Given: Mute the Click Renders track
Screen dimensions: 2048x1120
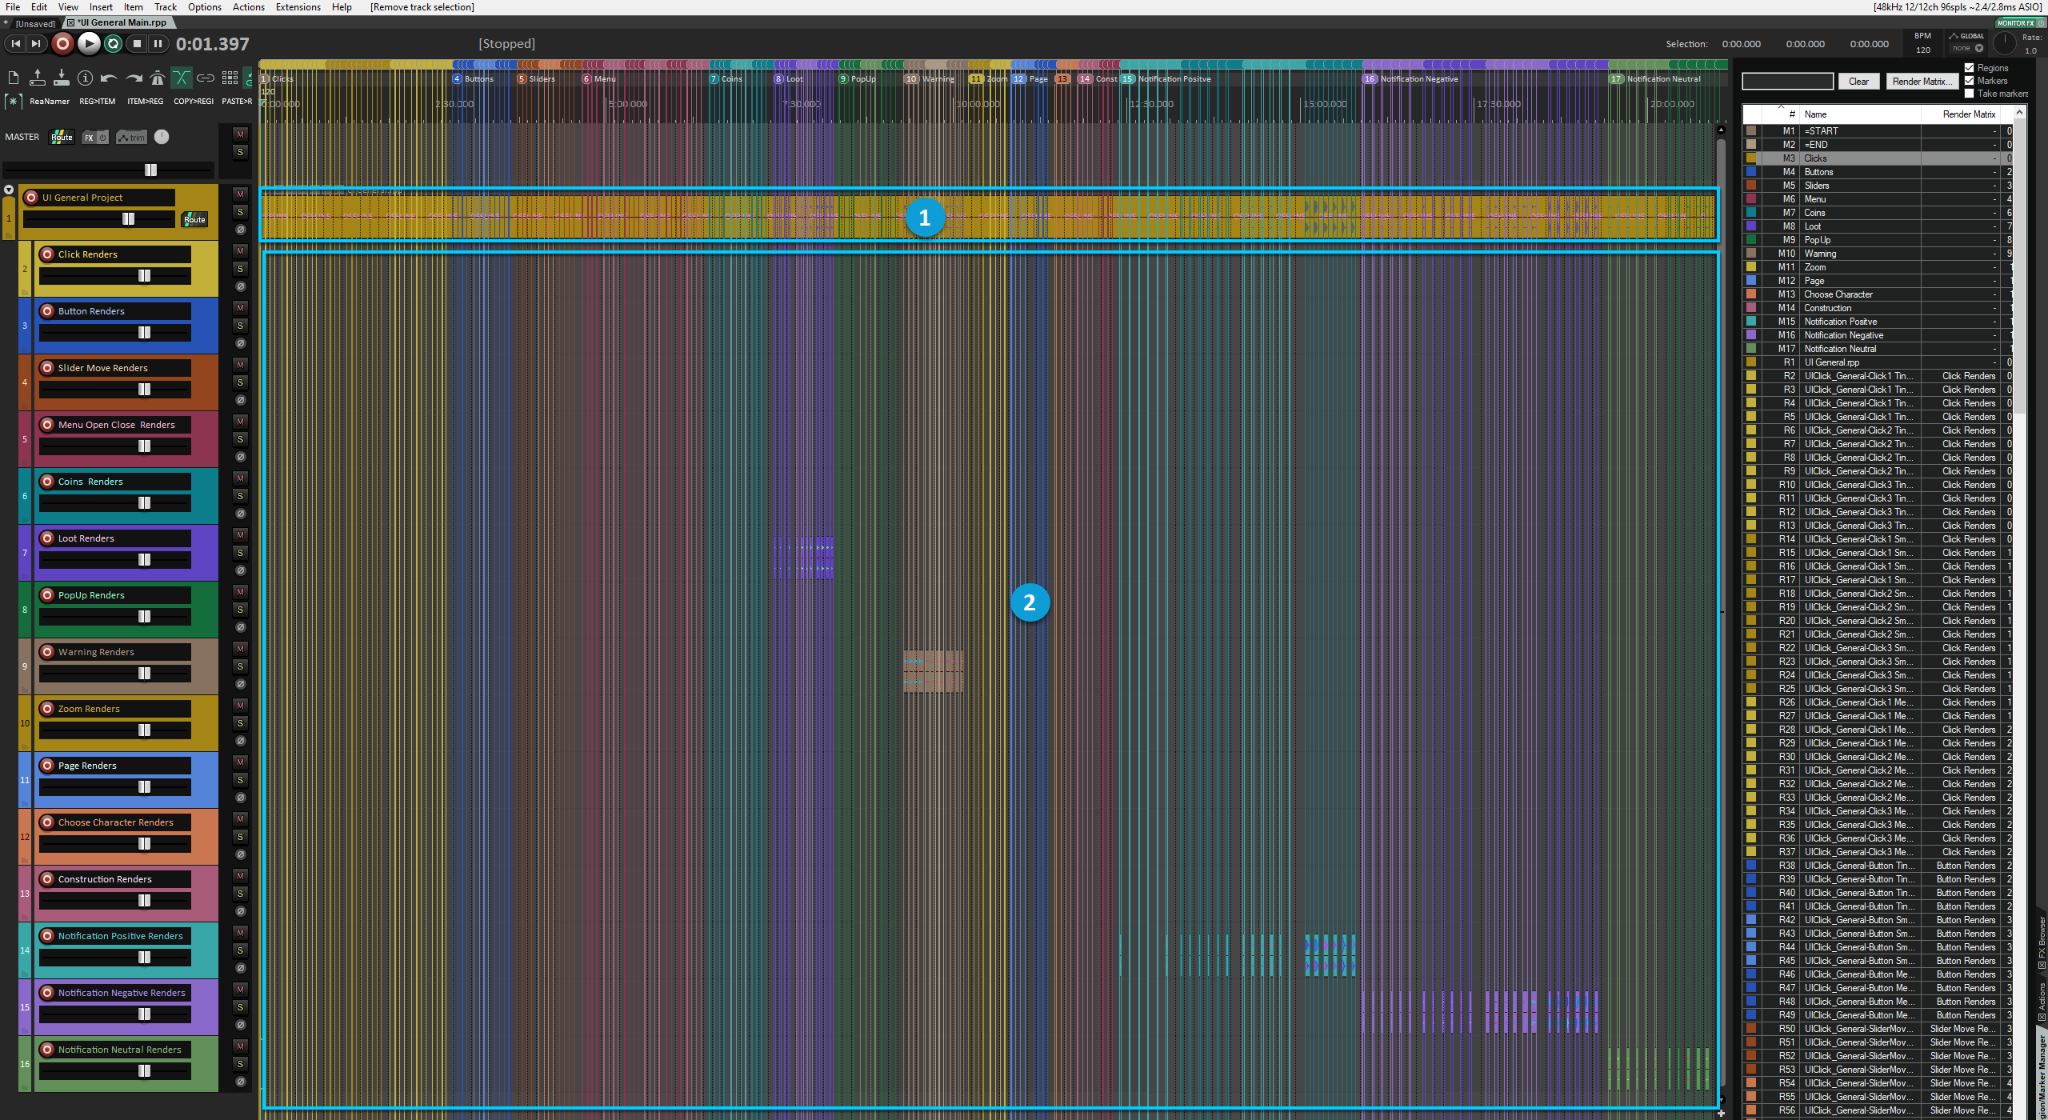Looking at the screenshot, I should (x=240, y=250).
